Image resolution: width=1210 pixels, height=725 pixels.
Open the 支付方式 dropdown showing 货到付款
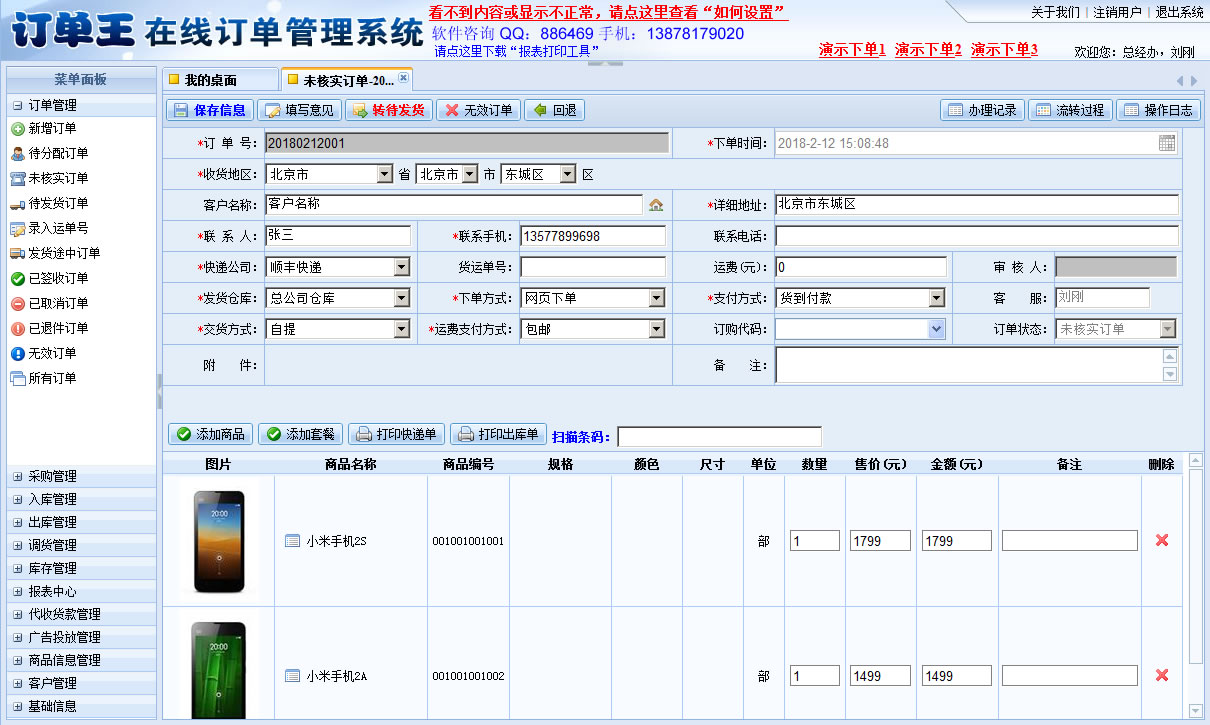[x=936, y=298]
